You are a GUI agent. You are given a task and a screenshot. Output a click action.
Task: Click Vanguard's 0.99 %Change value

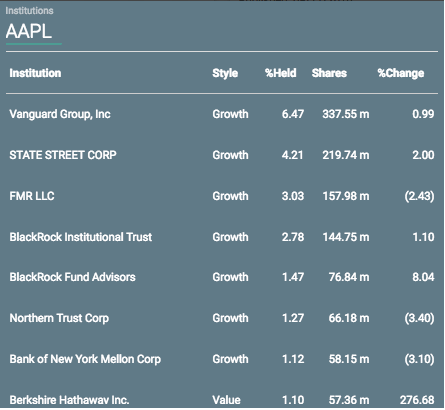click(423, 114)
